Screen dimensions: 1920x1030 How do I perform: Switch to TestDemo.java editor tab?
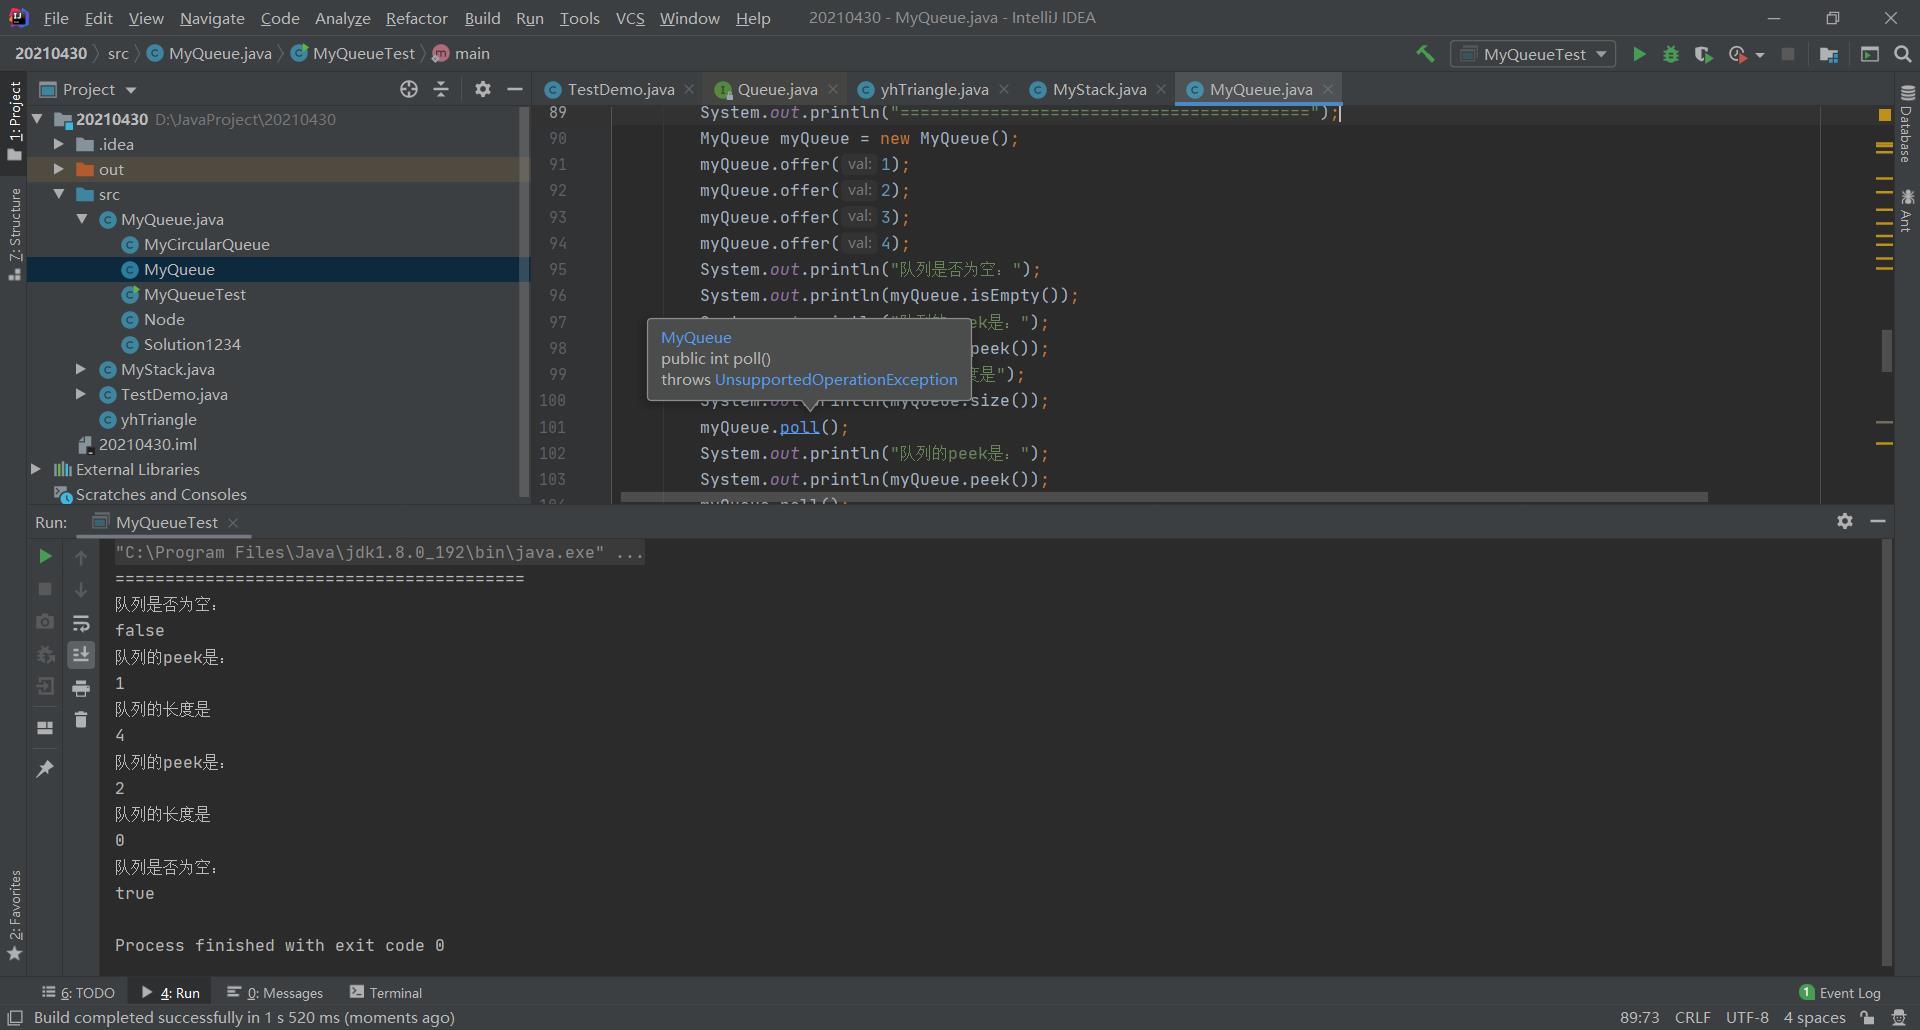(x=620, y=89)
